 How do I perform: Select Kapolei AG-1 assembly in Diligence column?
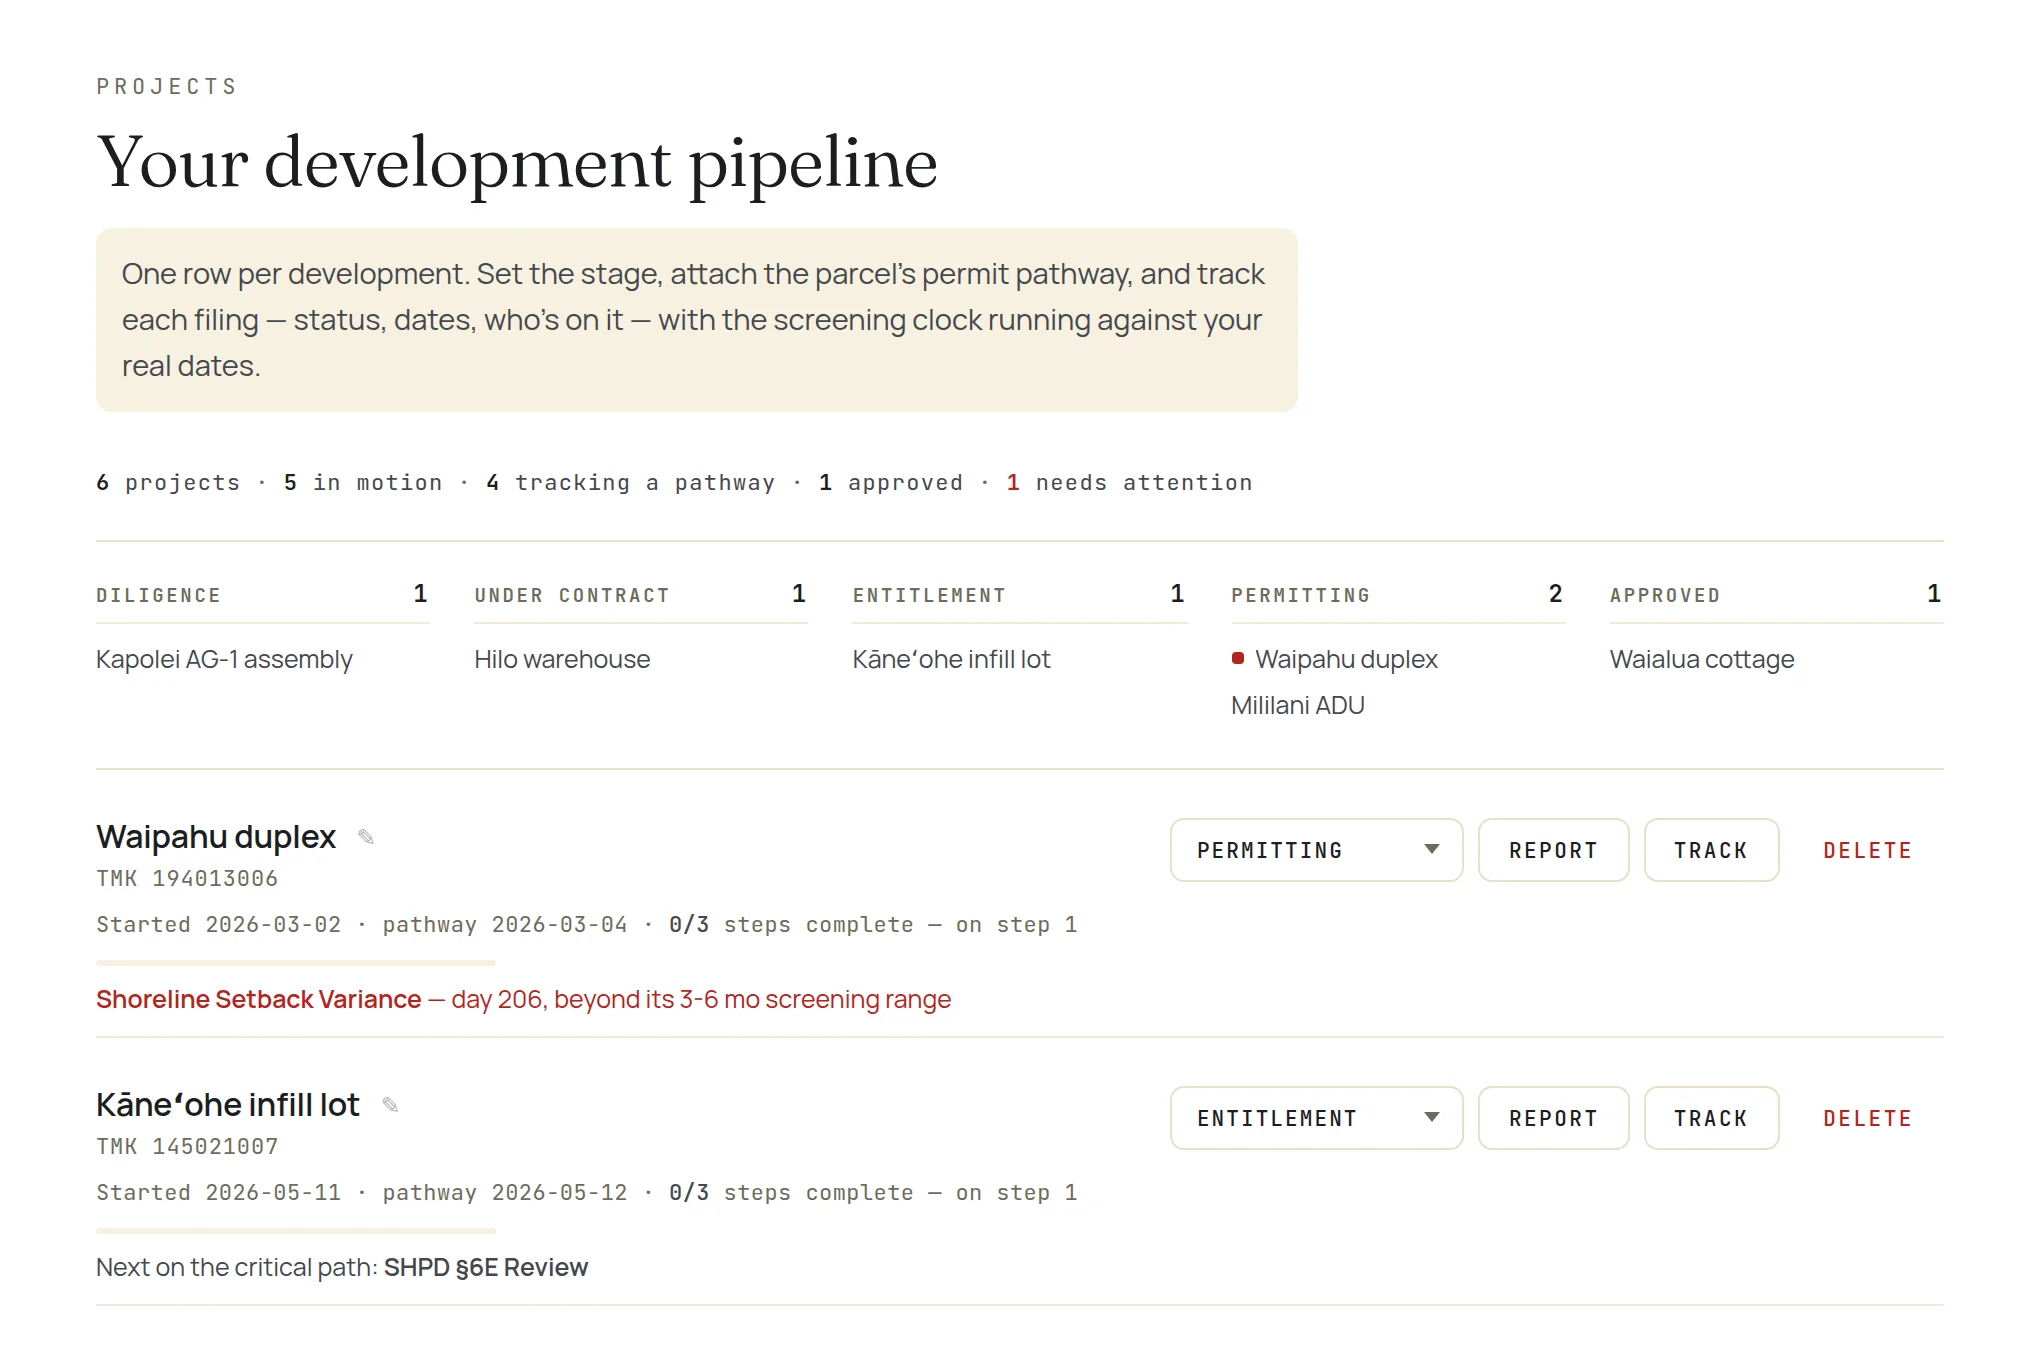(x=224, y=659)
